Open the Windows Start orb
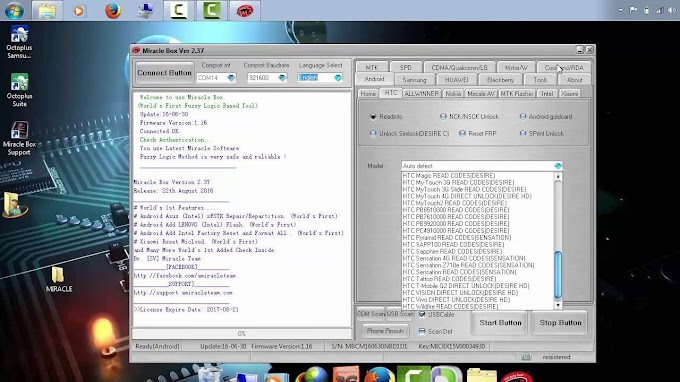 pos(14,10)
